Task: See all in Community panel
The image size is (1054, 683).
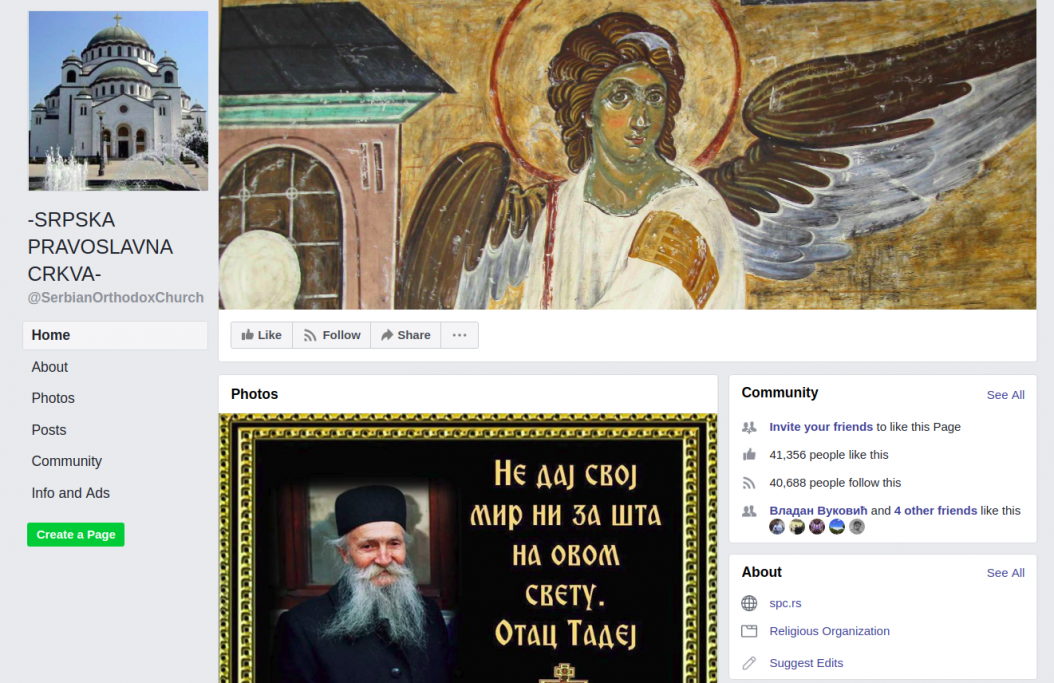Action: (1006, 395)
